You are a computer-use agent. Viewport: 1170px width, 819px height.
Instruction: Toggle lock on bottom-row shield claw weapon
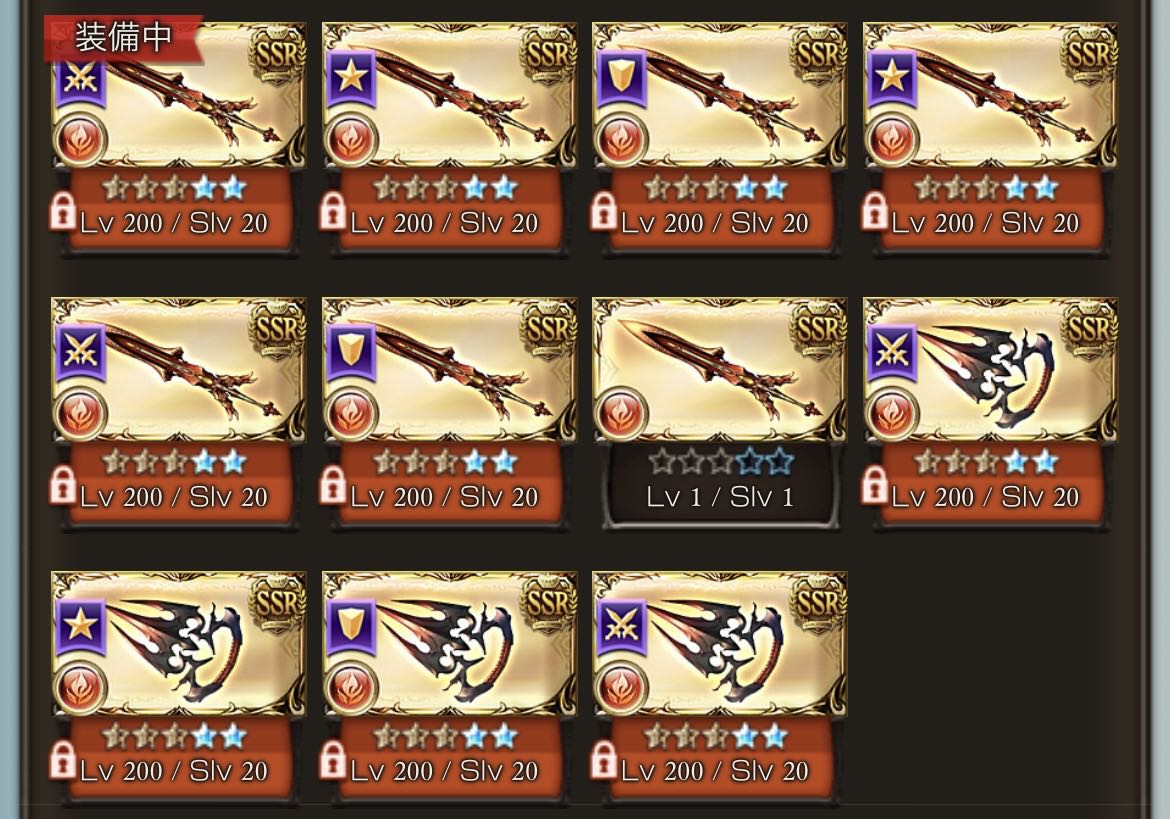(334, 759)
